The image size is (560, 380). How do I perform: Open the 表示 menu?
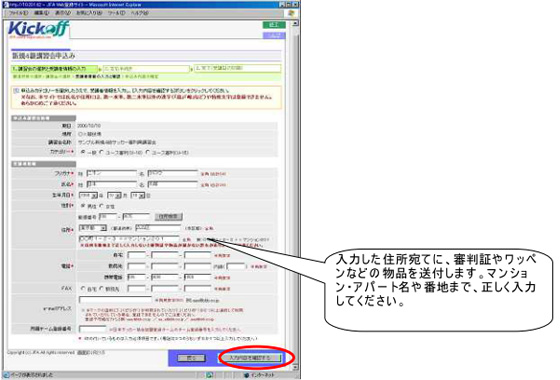62,13
